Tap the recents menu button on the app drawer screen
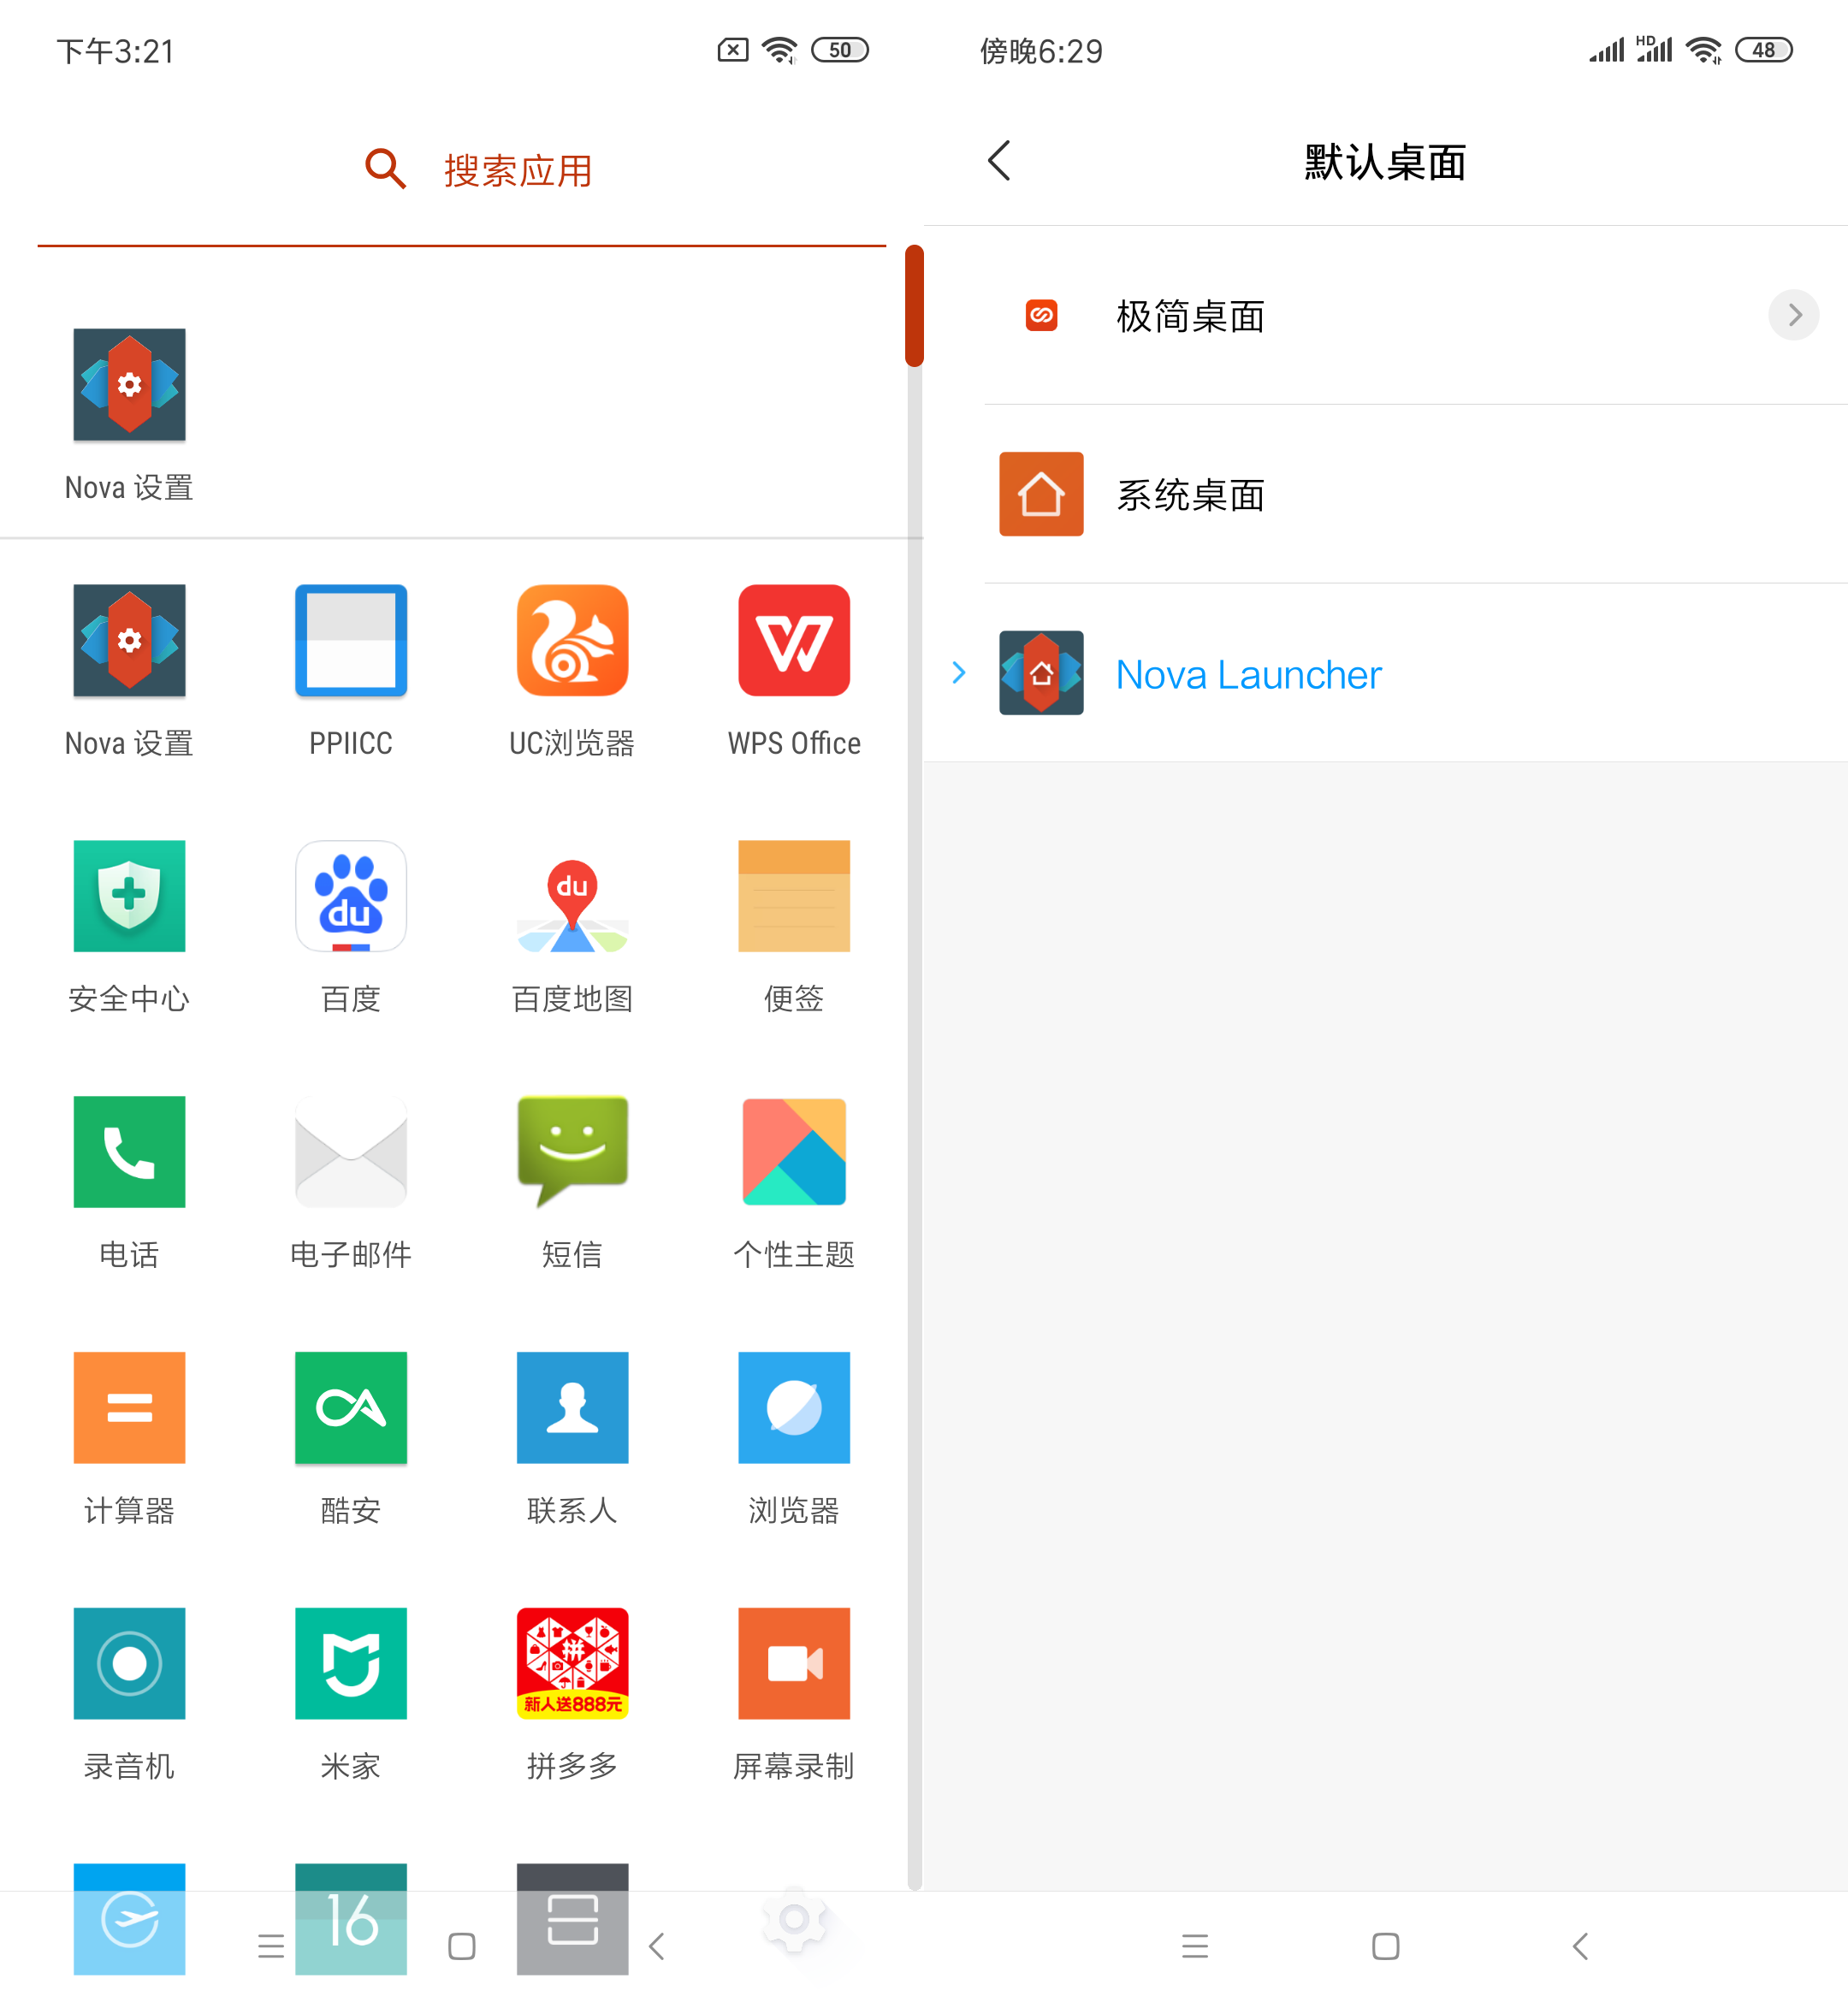The width and height of the screenshot is (1848, 2002). click(271, 1946)
